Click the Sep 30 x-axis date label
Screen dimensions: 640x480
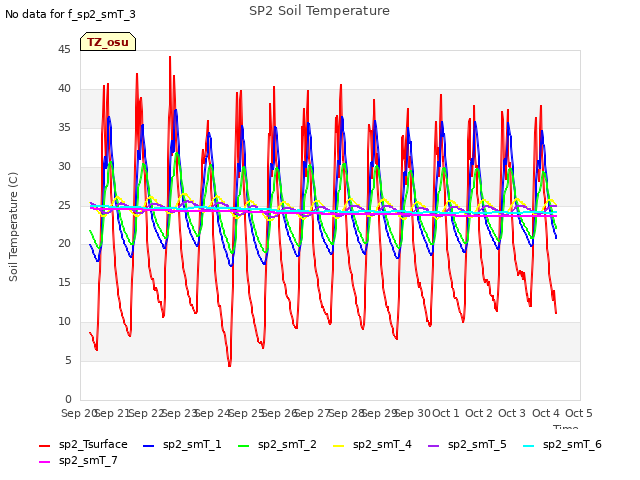pos(413,413)
